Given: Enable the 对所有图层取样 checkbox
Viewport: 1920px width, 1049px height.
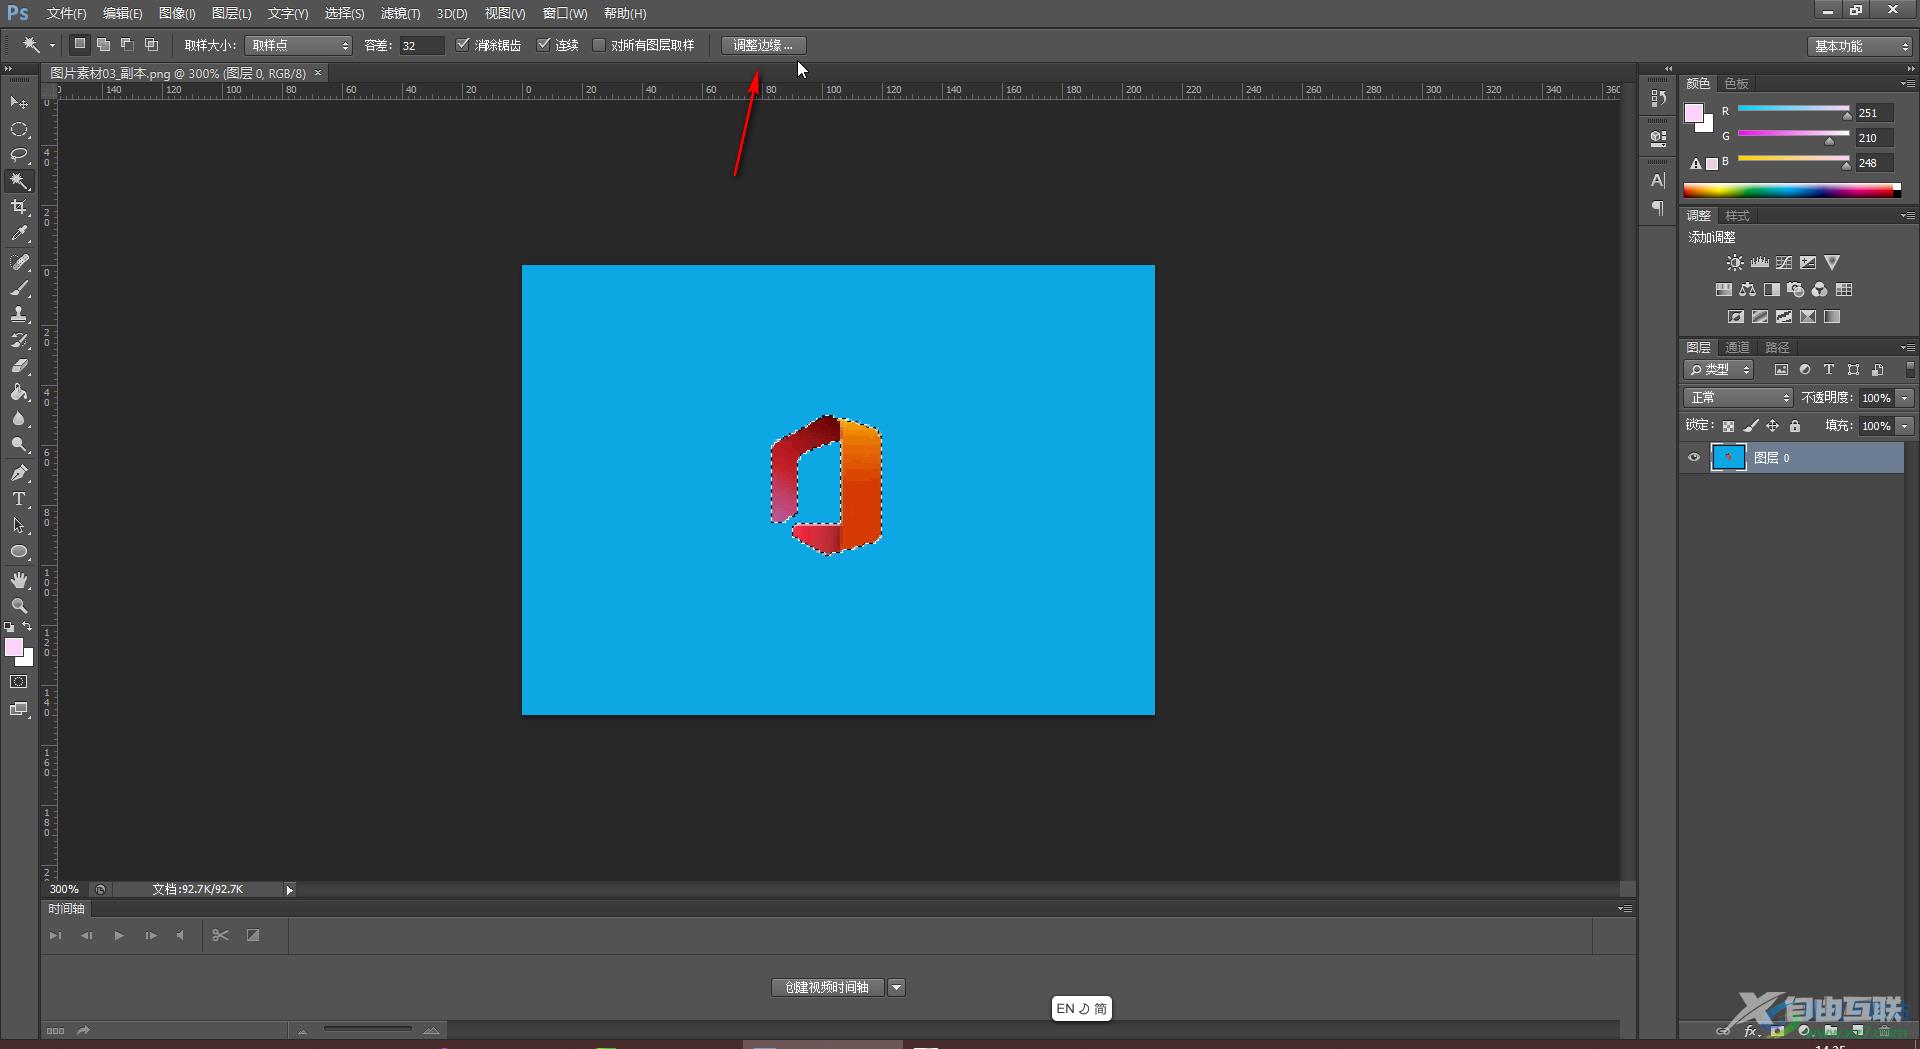Looking at the screenshot, I should point(599,45).
